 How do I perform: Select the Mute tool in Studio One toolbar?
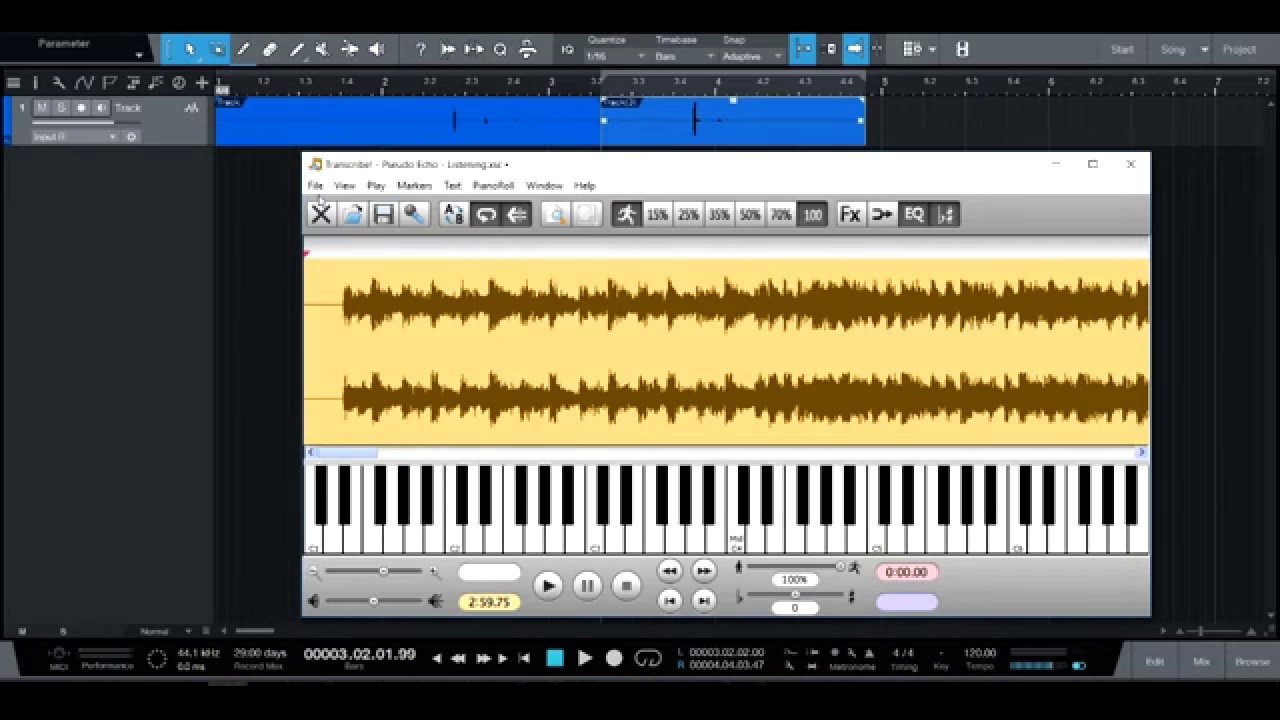click(322, 49)
